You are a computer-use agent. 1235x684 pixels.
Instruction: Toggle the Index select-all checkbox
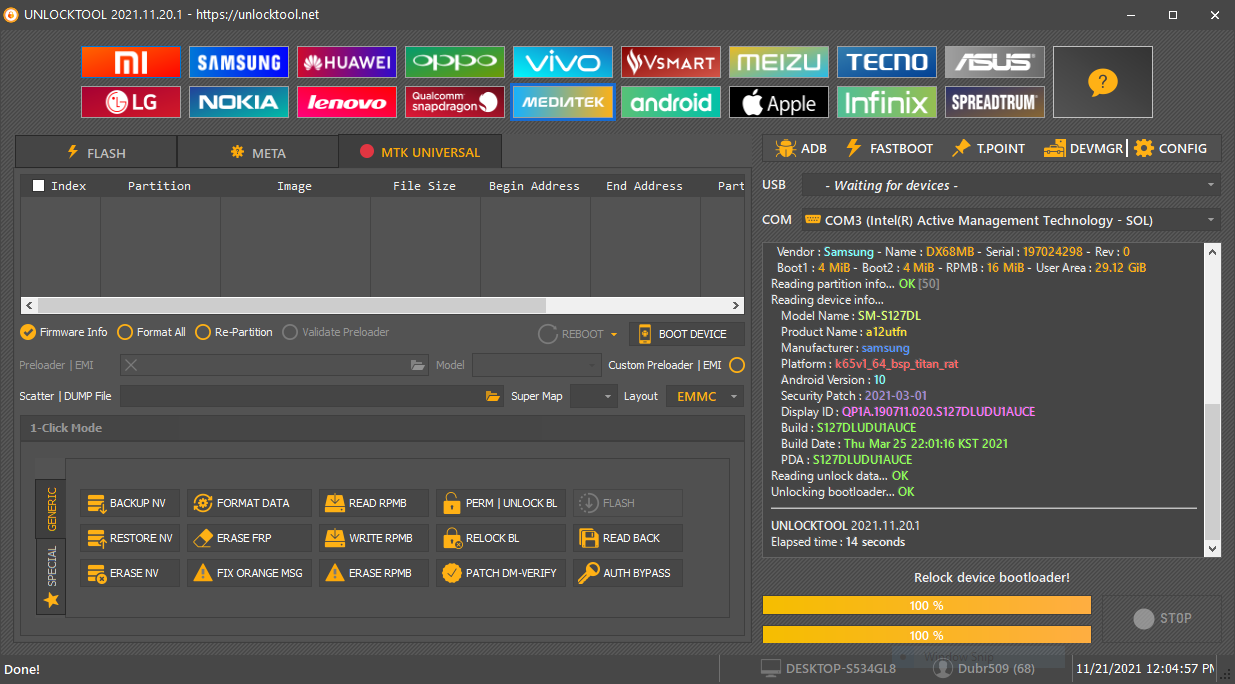(39, 186)
